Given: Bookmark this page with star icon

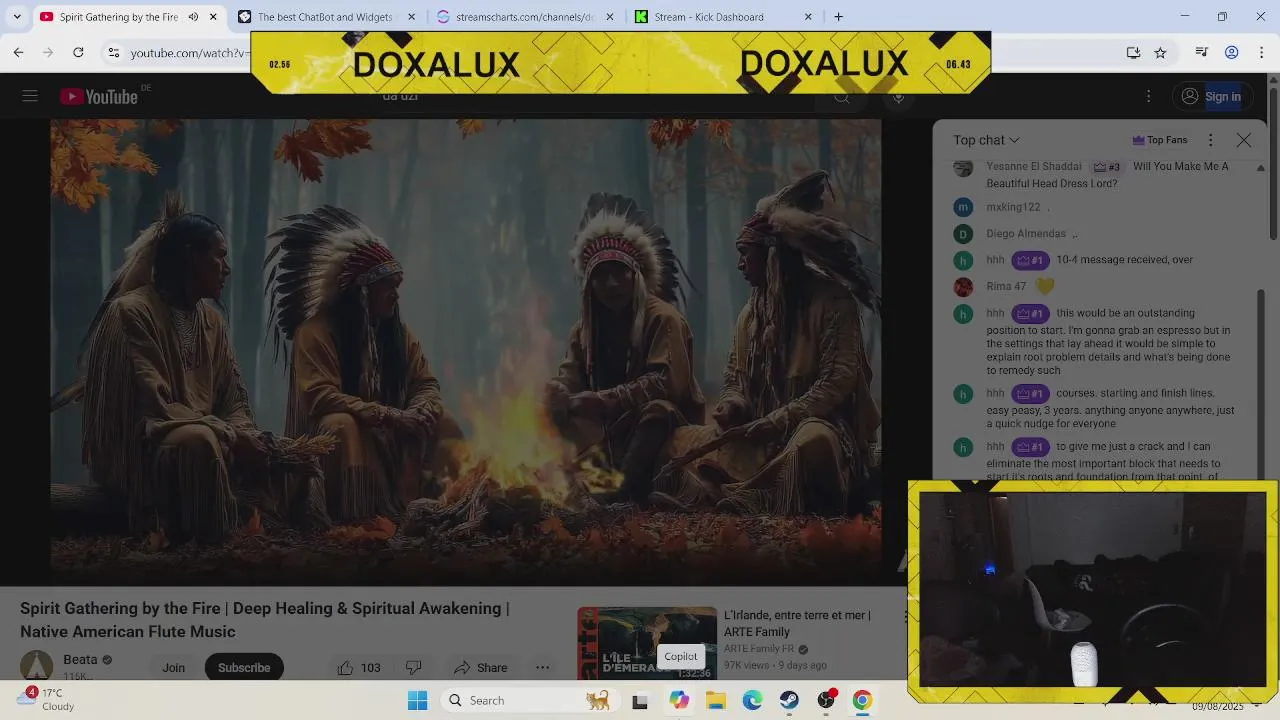Looking at the screenshot, I should tap(1160, 53).
